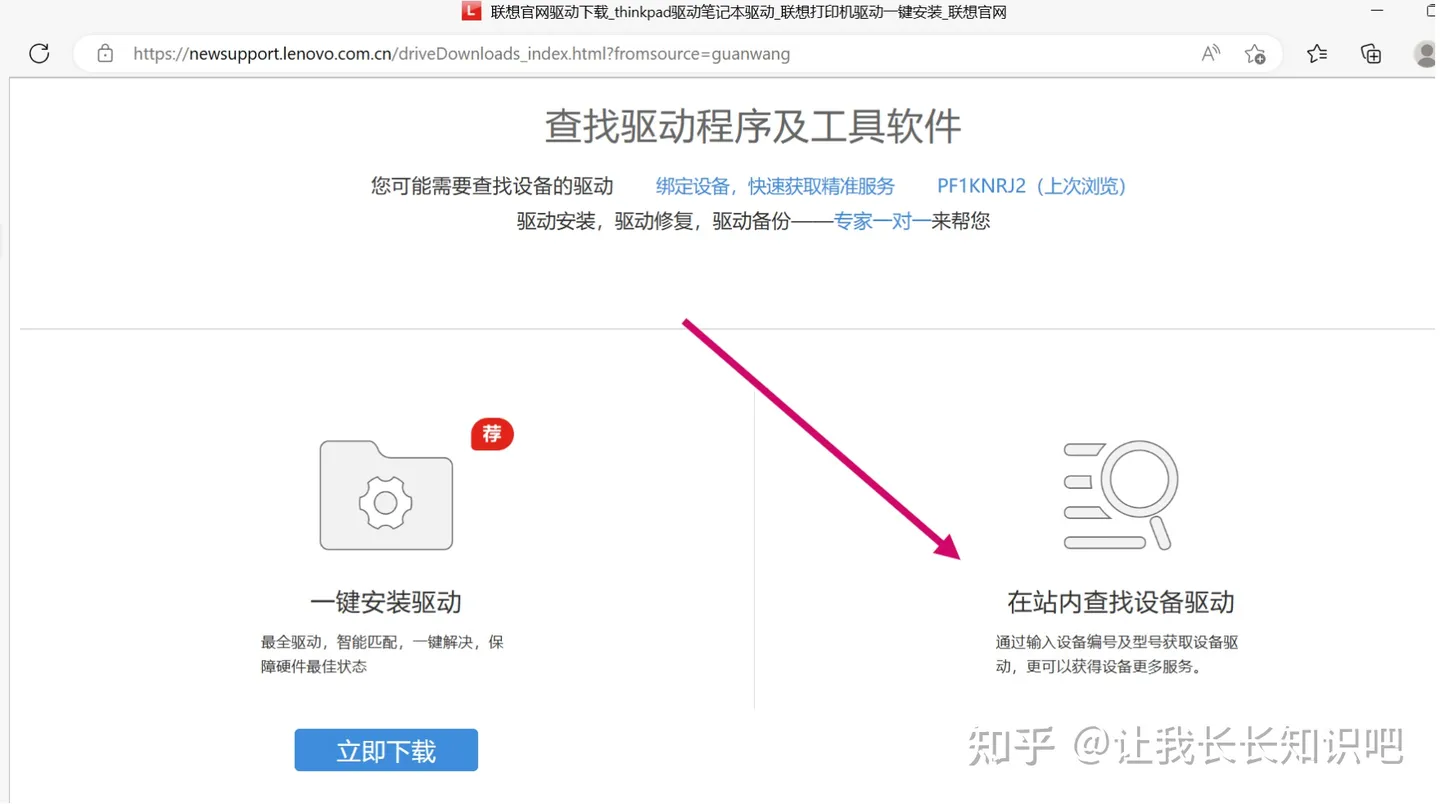This screenshot has height=804, width=1440.
Task: Click 一键安装驱动 heading
Action: (x=386, y=602)
